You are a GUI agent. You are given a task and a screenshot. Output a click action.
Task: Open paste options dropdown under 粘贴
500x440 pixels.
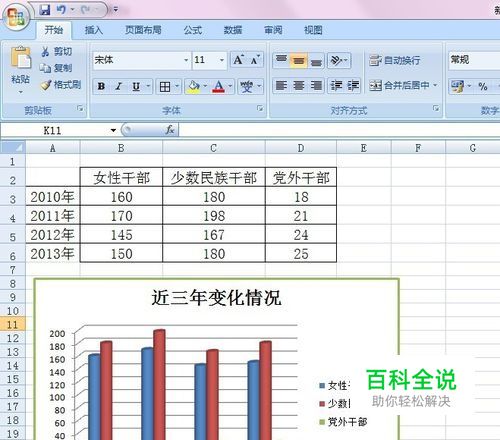coord(21,92)
